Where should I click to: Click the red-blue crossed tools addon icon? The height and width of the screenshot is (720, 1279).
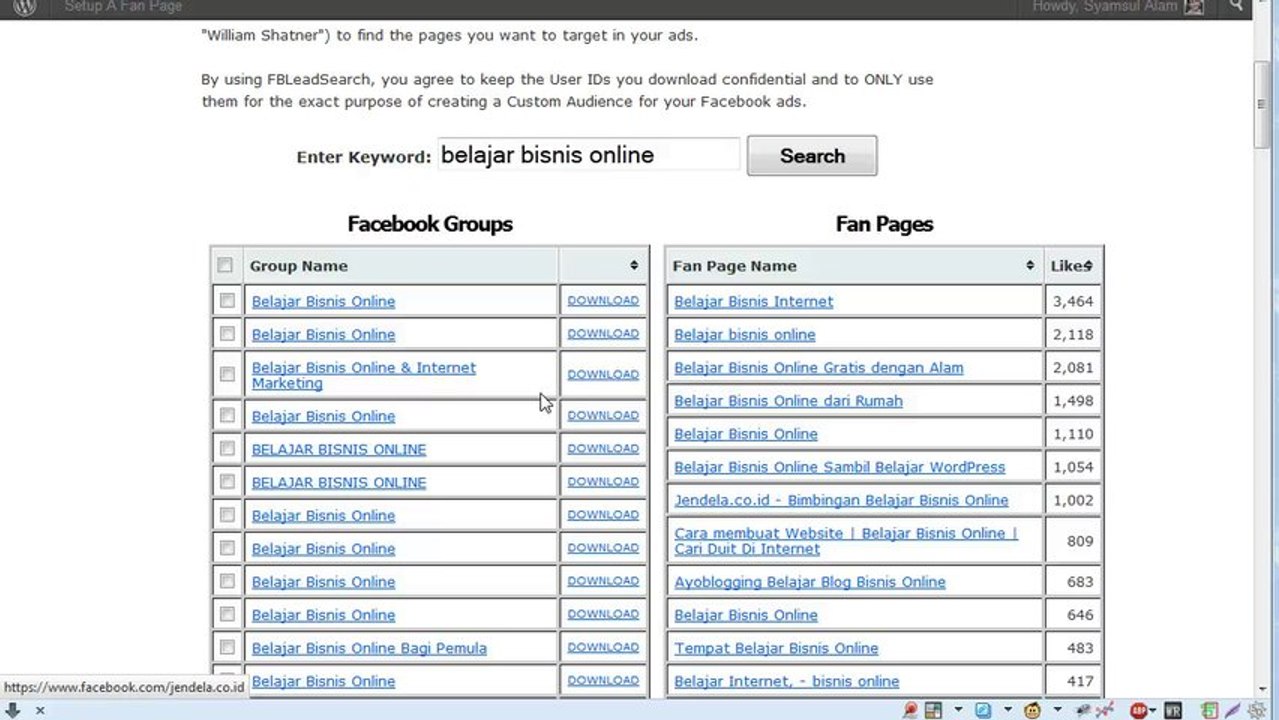coord(1105,710)
